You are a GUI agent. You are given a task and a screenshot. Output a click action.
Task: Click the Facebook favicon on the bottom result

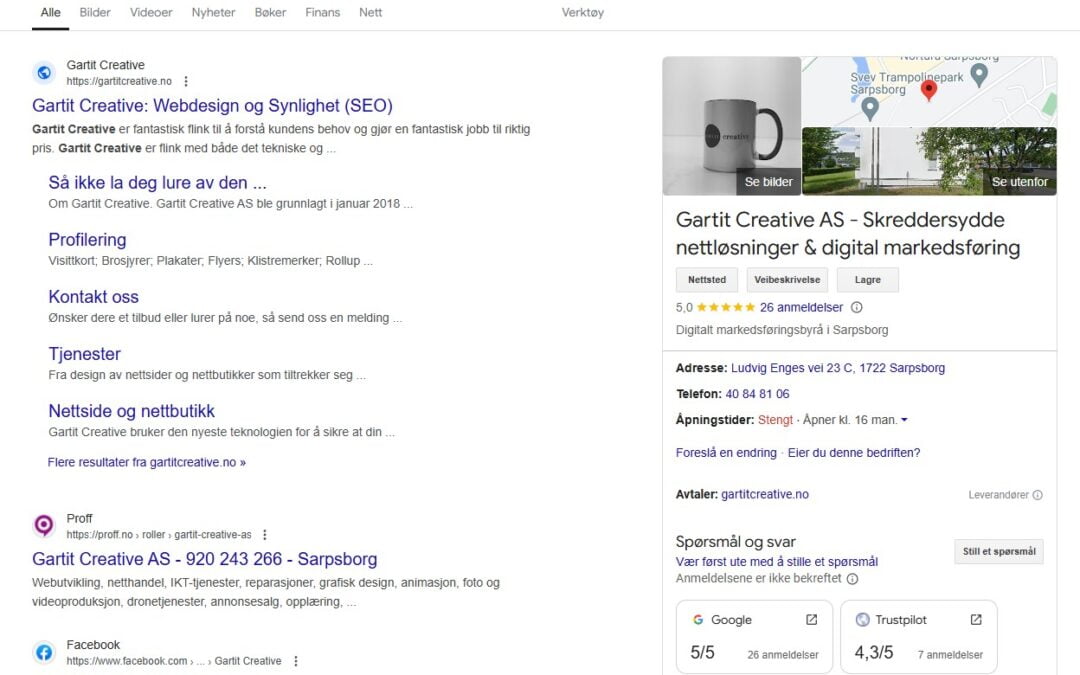(43, 651)
